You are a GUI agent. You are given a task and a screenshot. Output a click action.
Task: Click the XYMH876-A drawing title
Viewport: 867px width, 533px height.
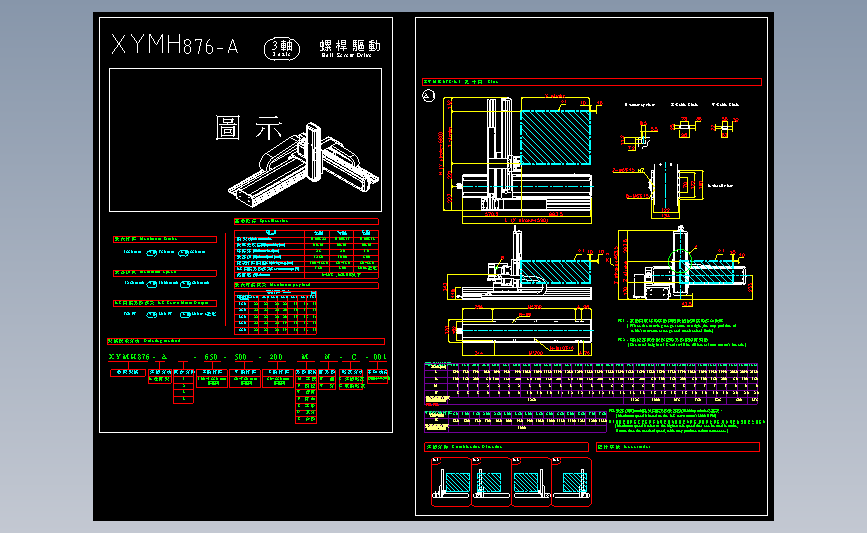(175, 44)
